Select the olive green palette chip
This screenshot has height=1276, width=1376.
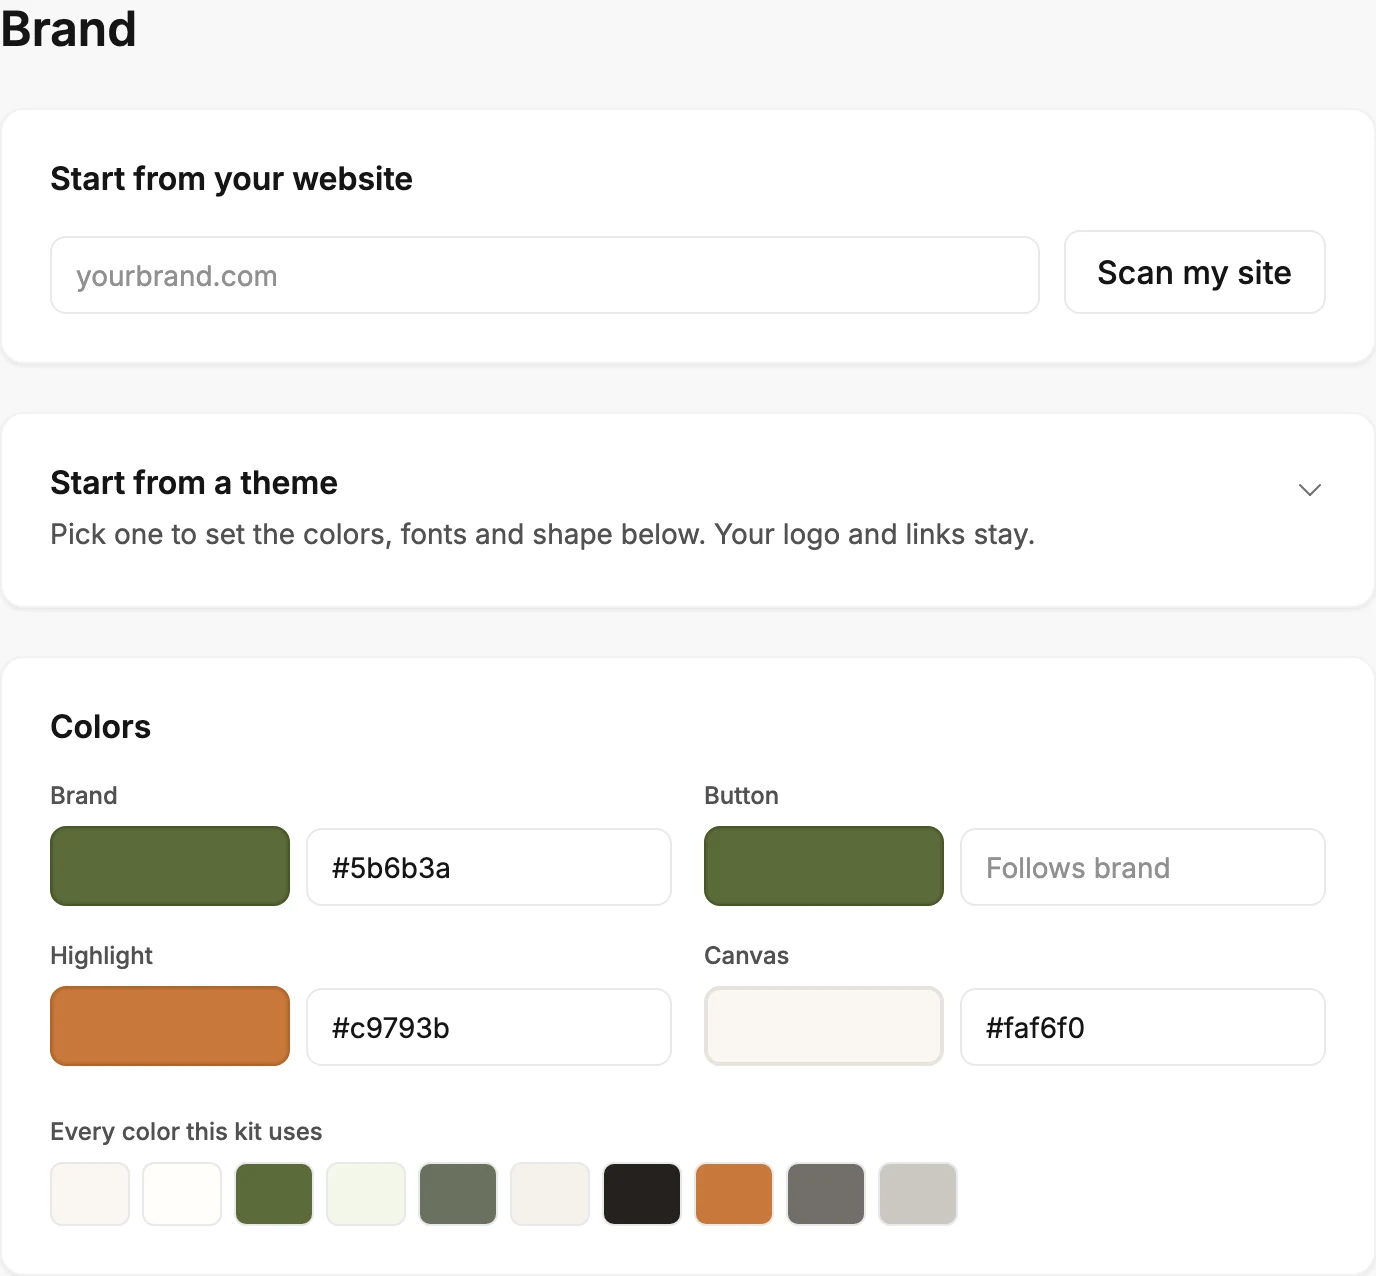point(274,1194)
